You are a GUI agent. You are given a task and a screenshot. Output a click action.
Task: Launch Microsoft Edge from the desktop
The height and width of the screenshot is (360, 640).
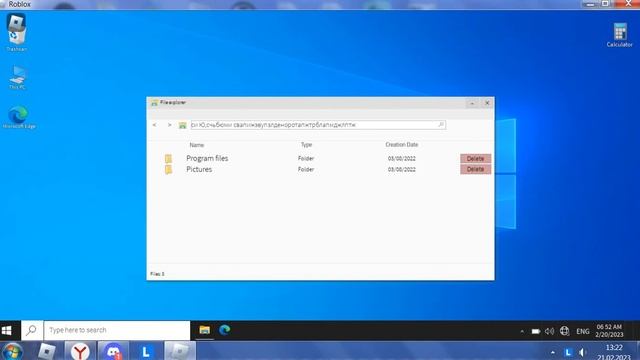[x=18, y=117]
